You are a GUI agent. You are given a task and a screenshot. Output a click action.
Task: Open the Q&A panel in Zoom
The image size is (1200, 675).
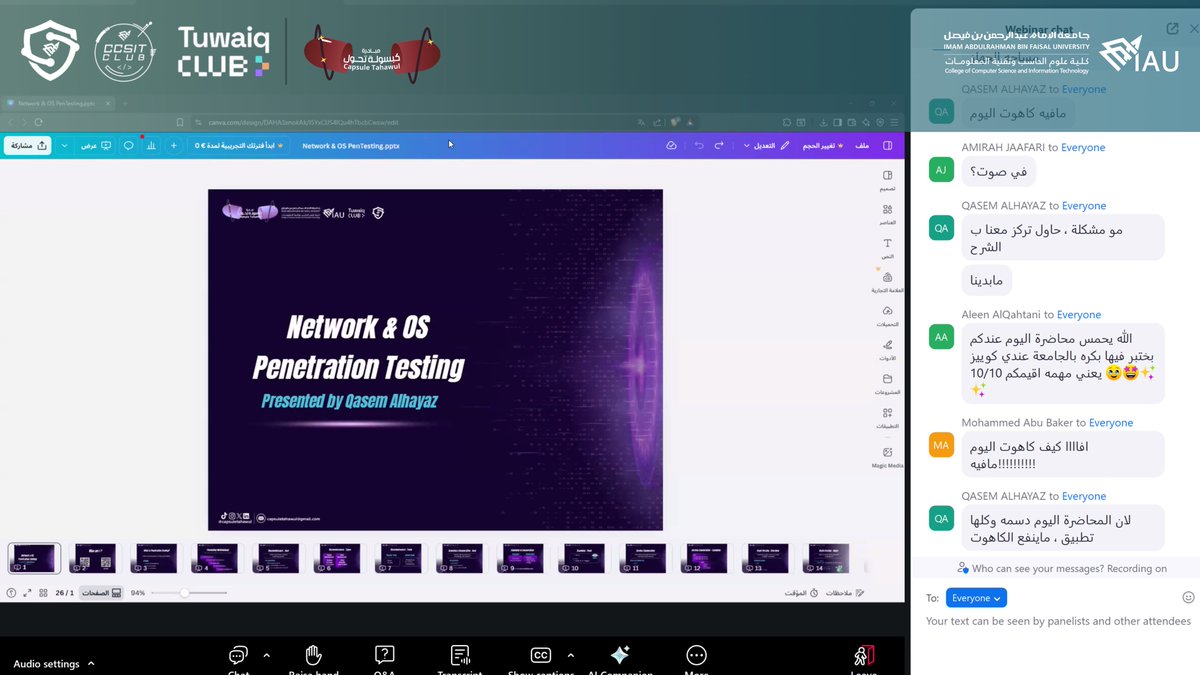(x=384, y=660)
